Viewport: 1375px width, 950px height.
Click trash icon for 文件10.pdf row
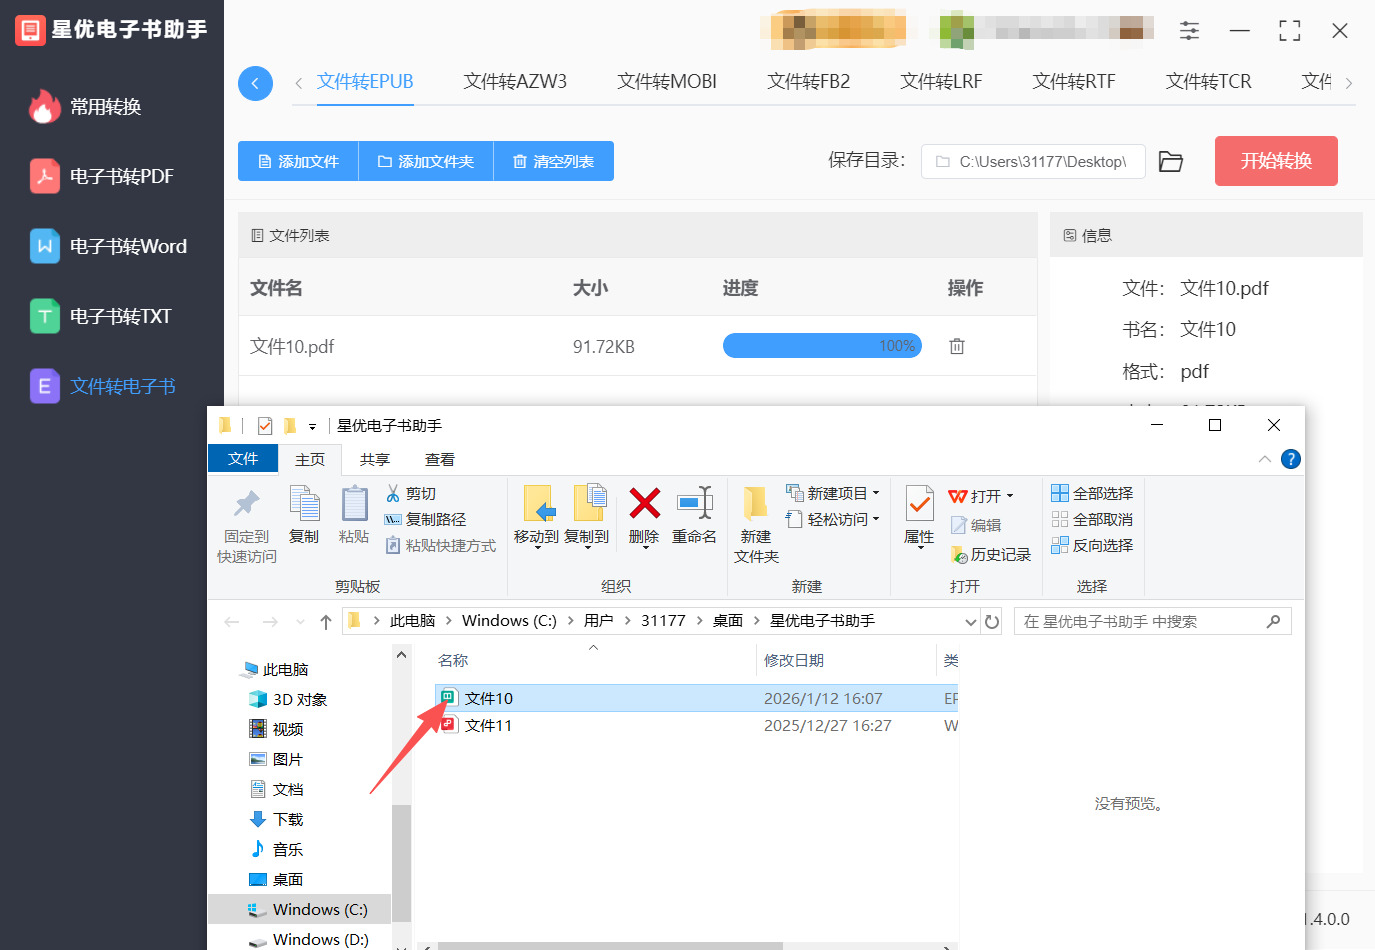[957, 346]
